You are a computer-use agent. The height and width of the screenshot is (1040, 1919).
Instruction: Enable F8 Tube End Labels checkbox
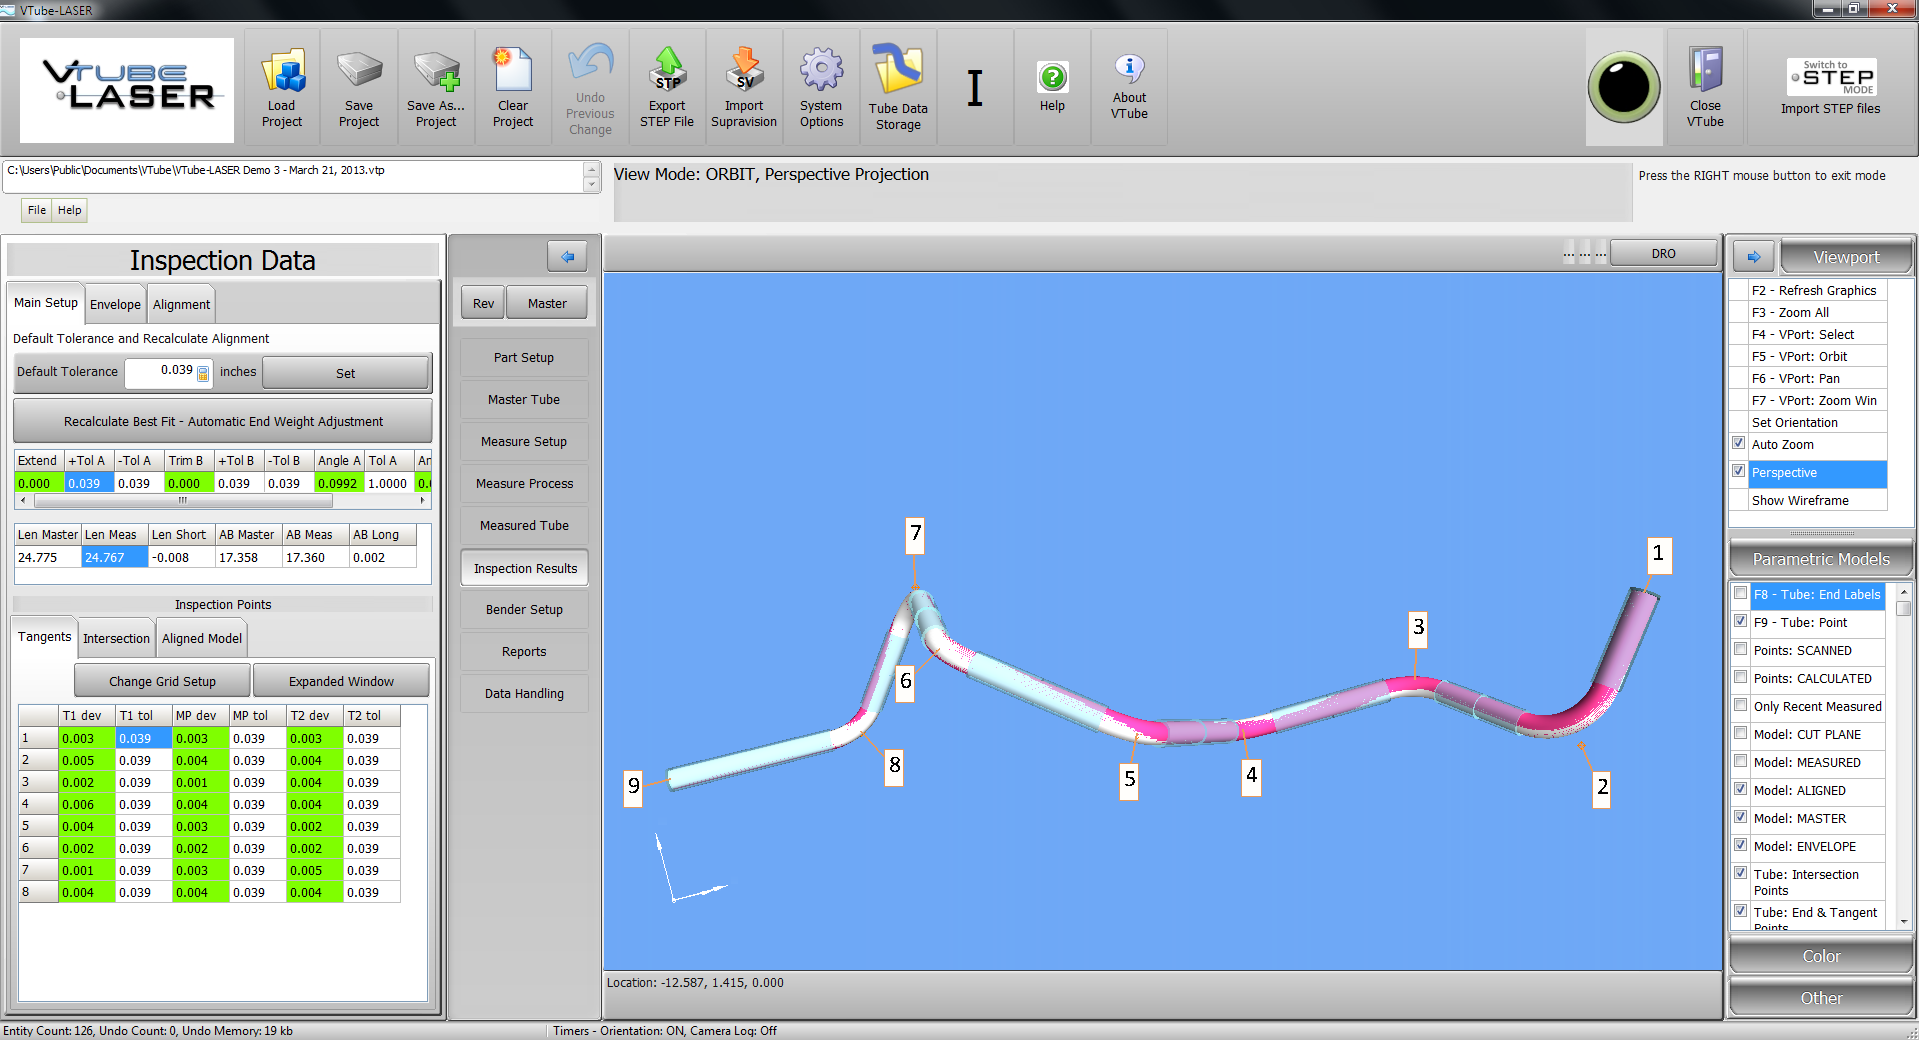(x=1741, y=594)
